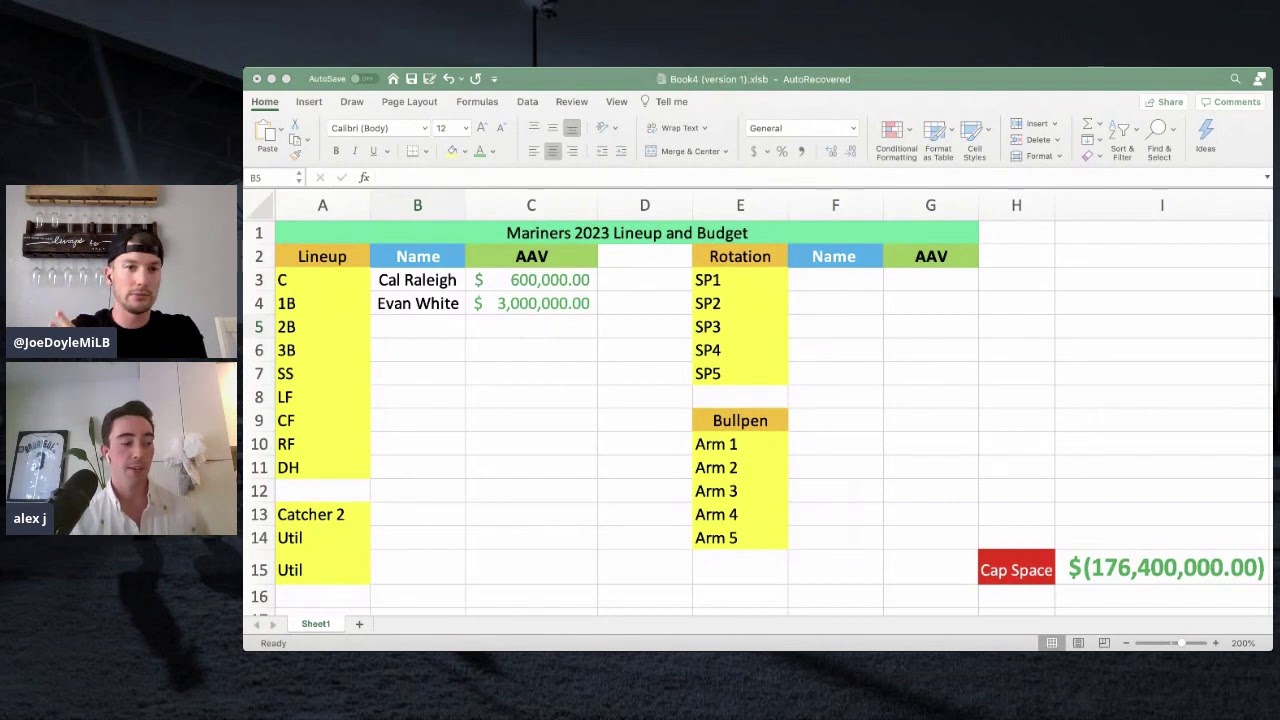Apply Comma Style number format
1280x720 pixels.
coord(801,151)
